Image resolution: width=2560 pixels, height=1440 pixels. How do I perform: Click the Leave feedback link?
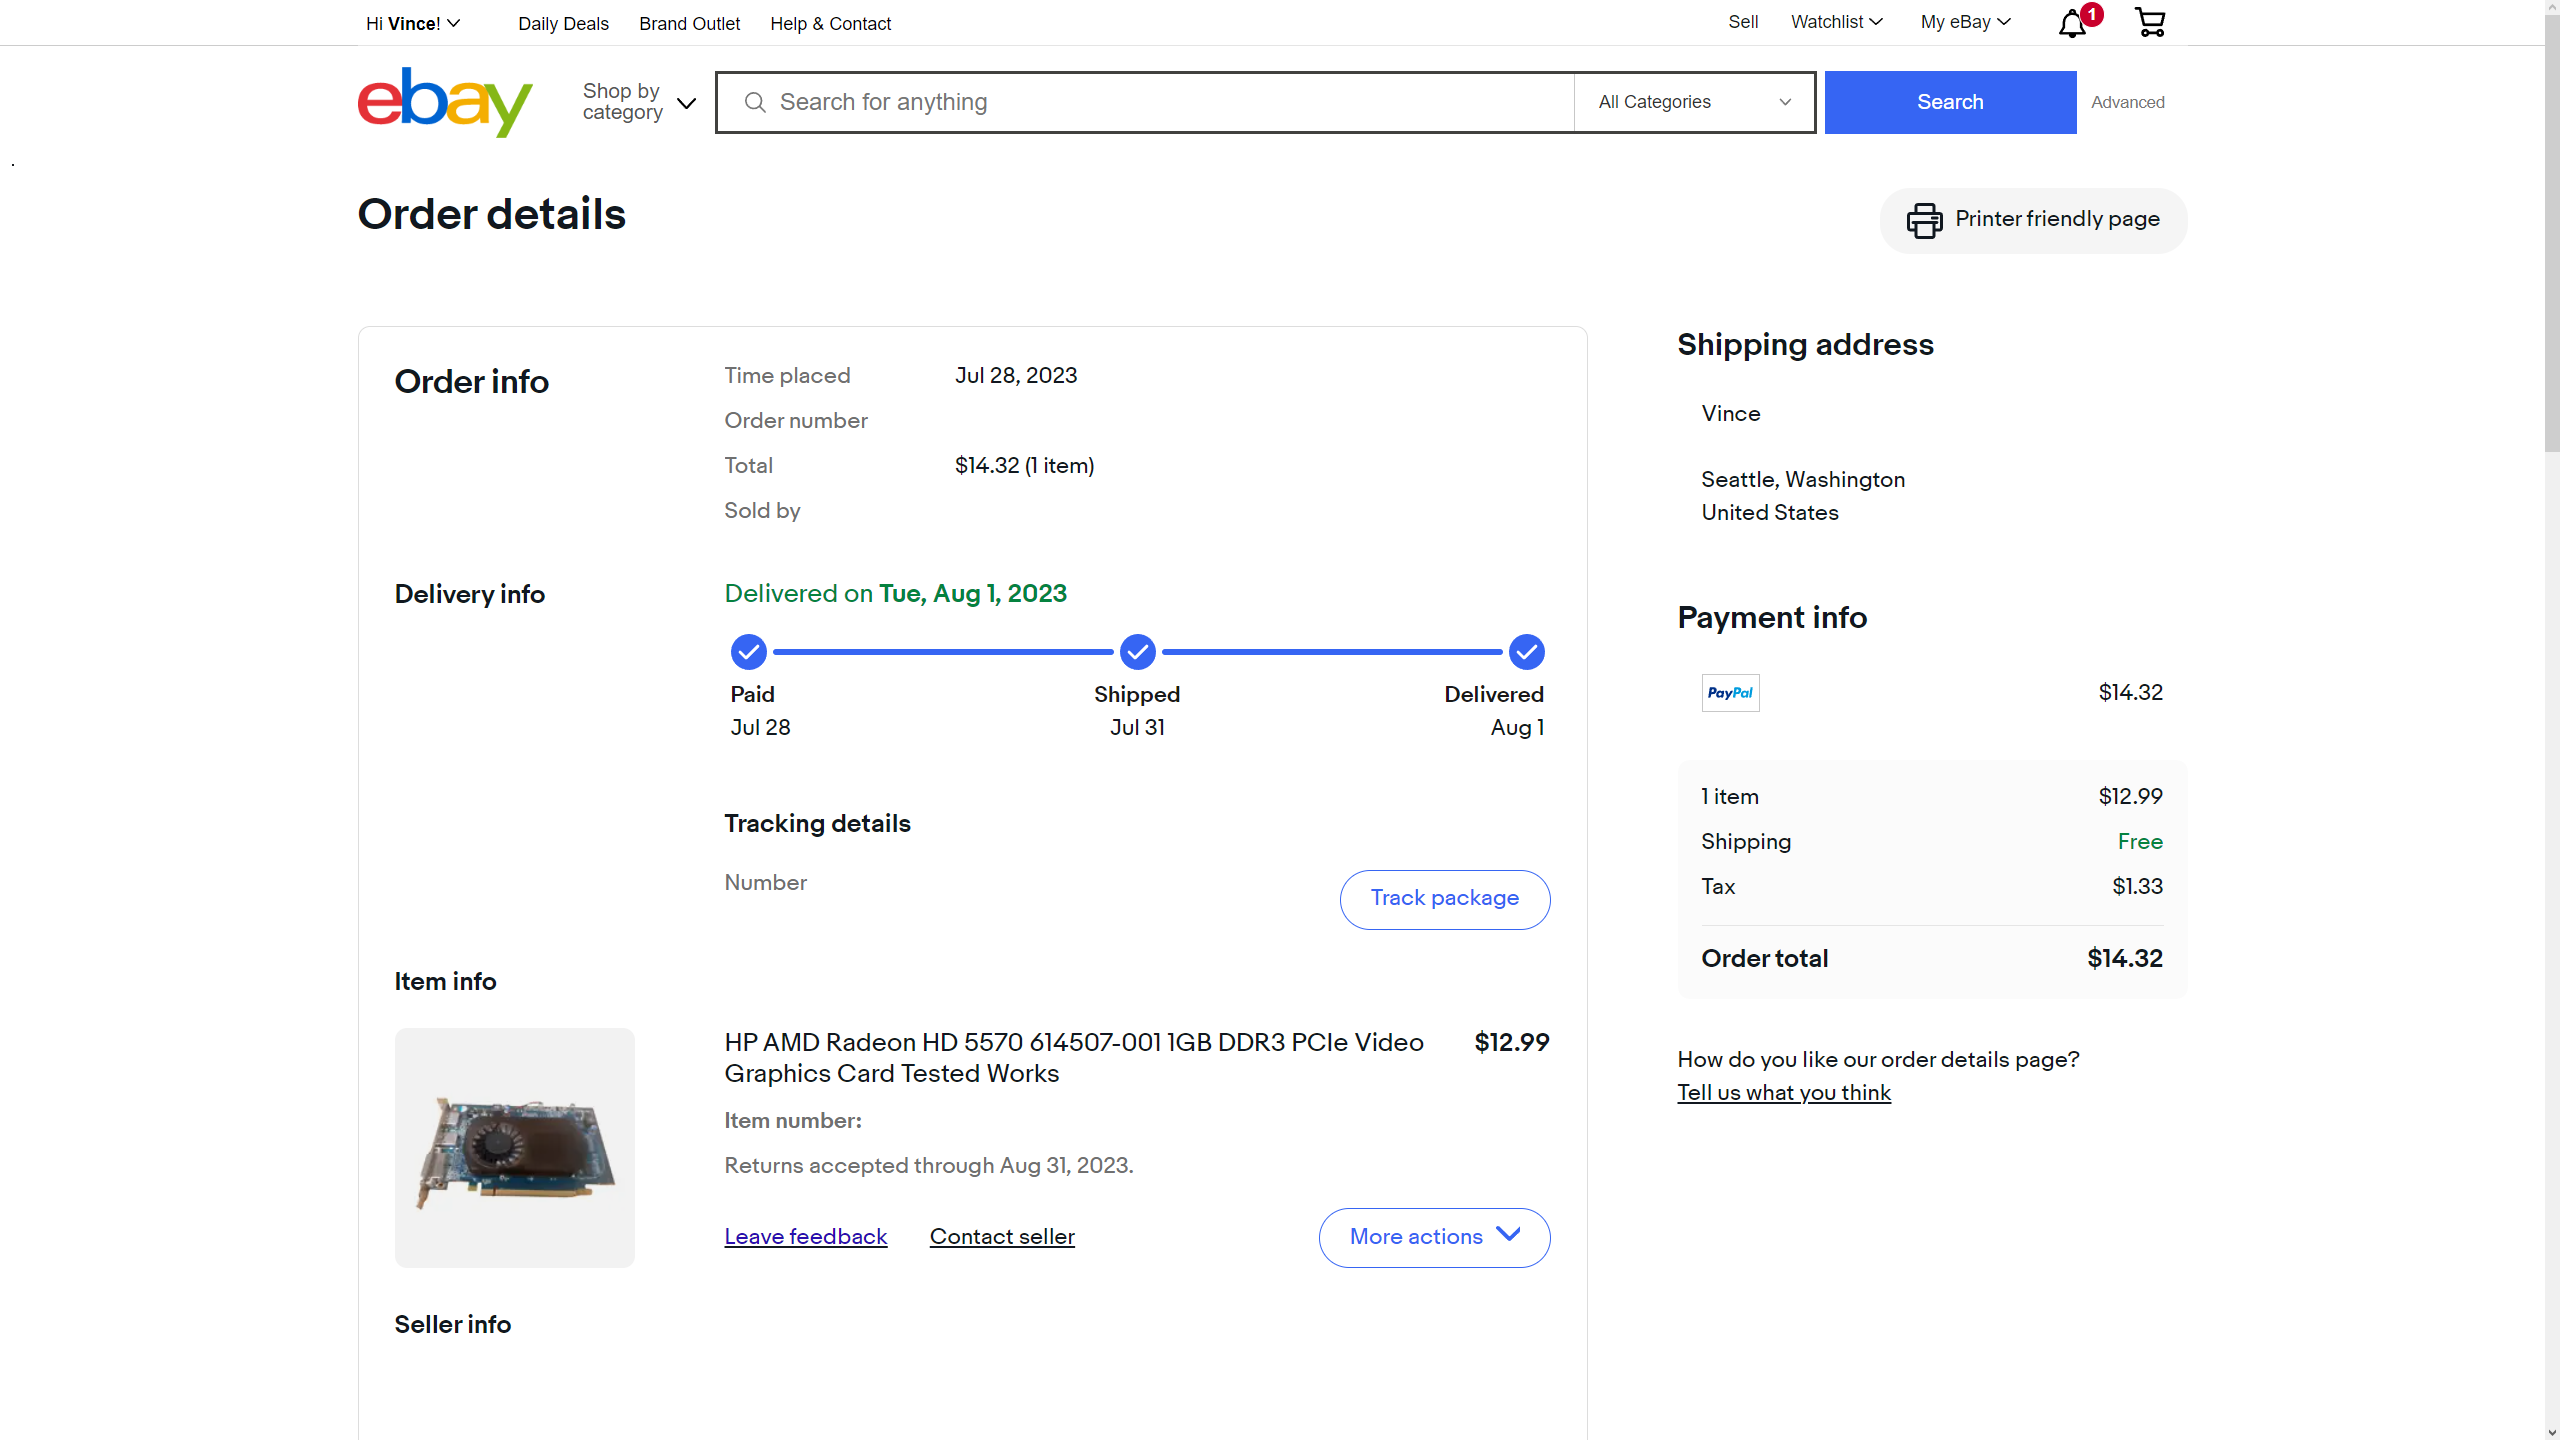[805, 1237]
